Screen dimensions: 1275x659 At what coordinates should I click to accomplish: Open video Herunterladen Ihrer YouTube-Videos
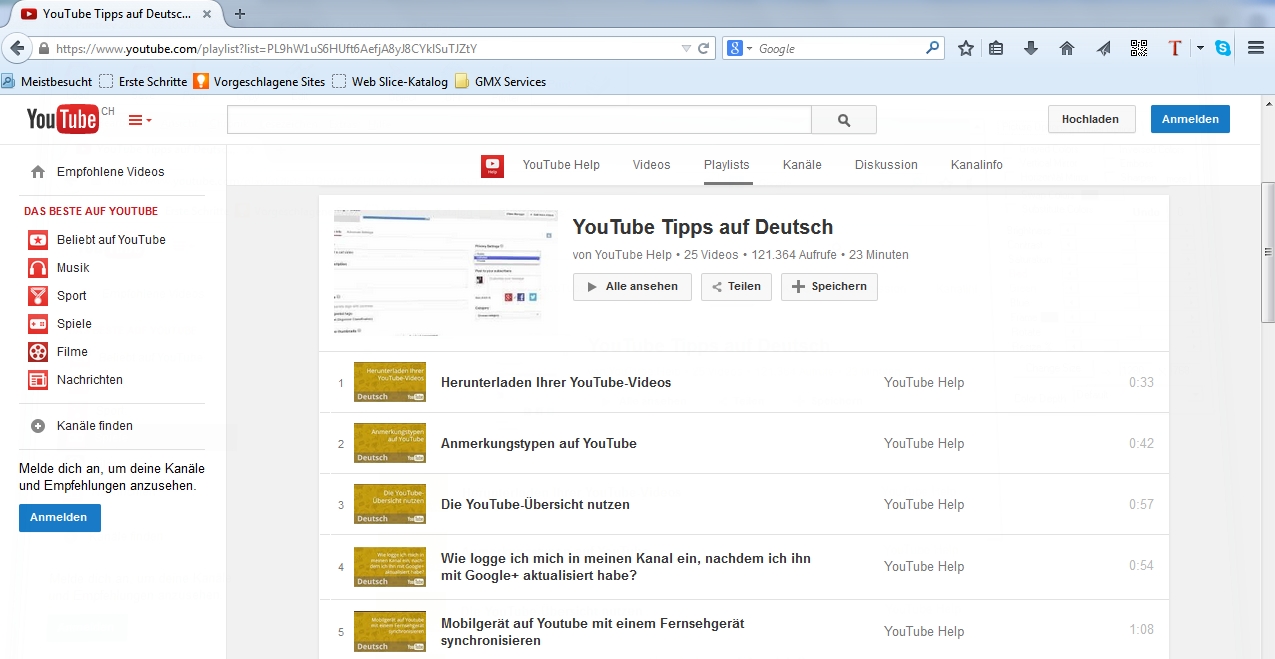[x=556, y=383]
